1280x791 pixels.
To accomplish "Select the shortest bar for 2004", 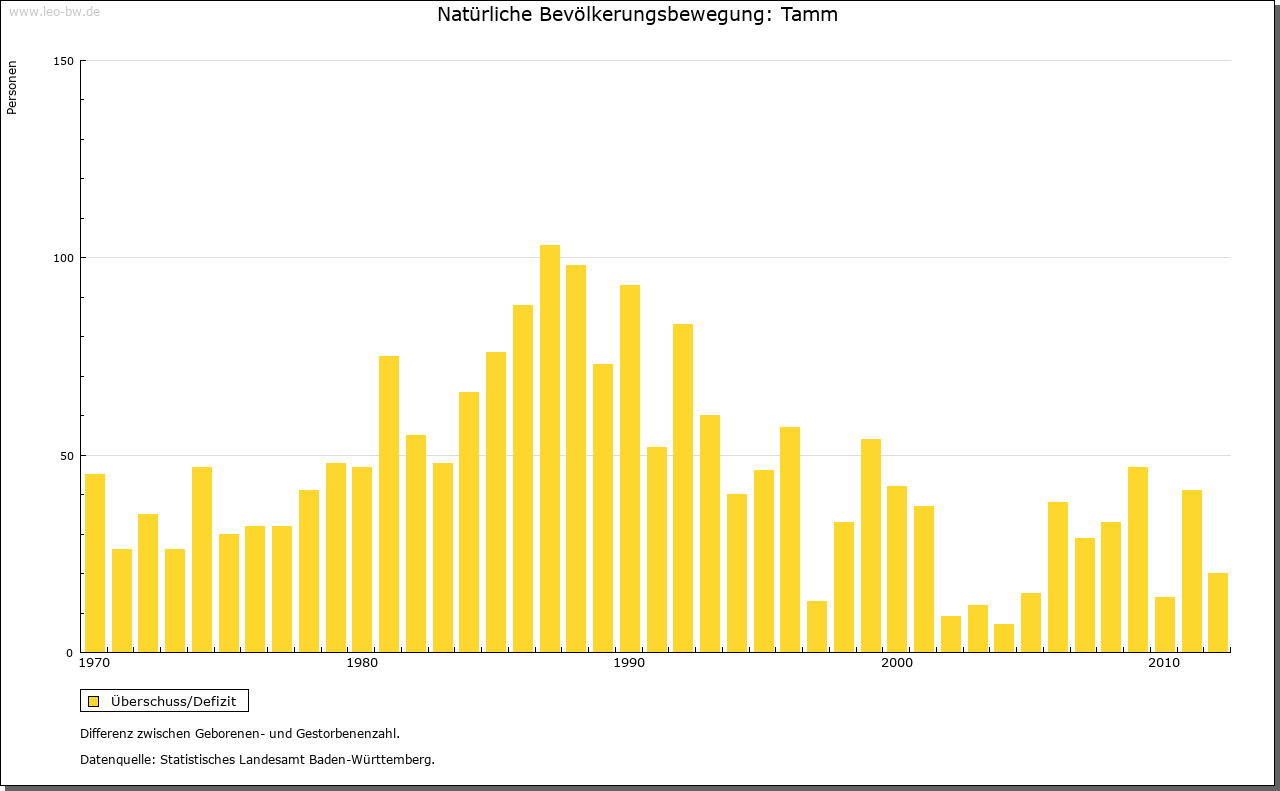I will (x=1004, y=638).
